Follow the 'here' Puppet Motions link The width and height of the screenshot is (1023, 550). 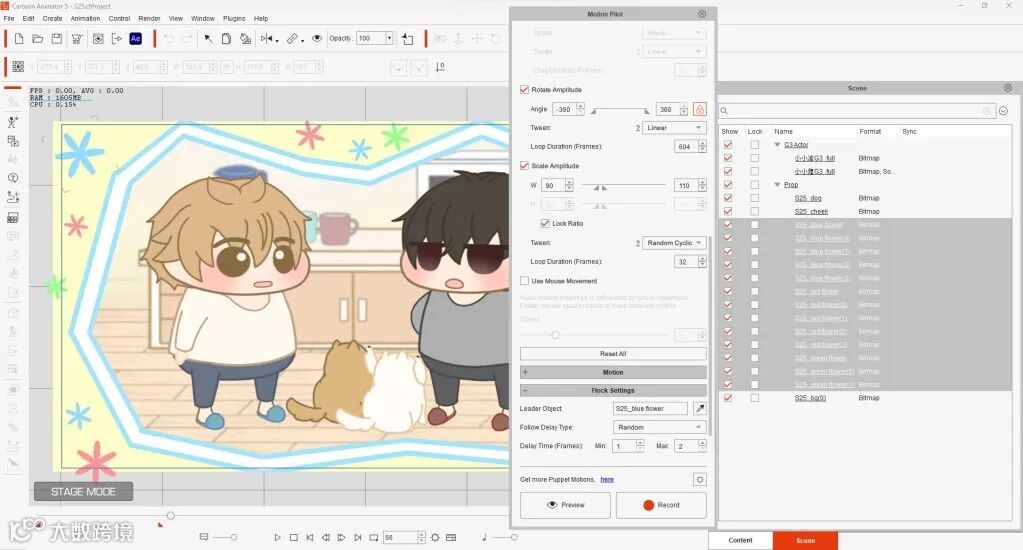607,480
